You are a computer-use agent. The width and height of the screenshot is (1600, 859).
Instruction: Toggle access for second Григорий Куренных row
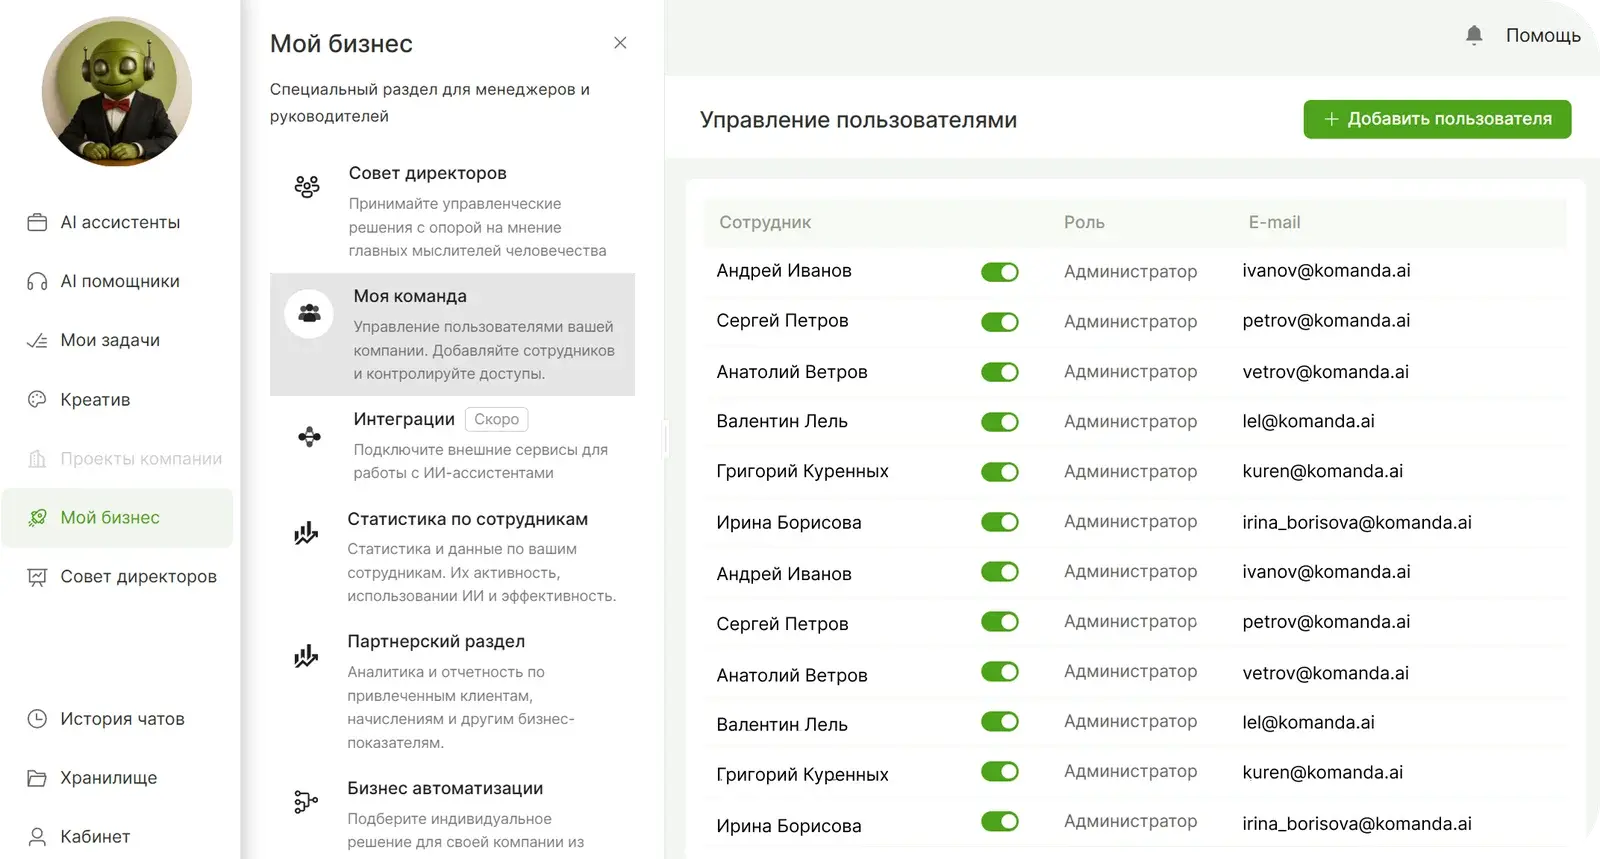click(x=999, y=772)
